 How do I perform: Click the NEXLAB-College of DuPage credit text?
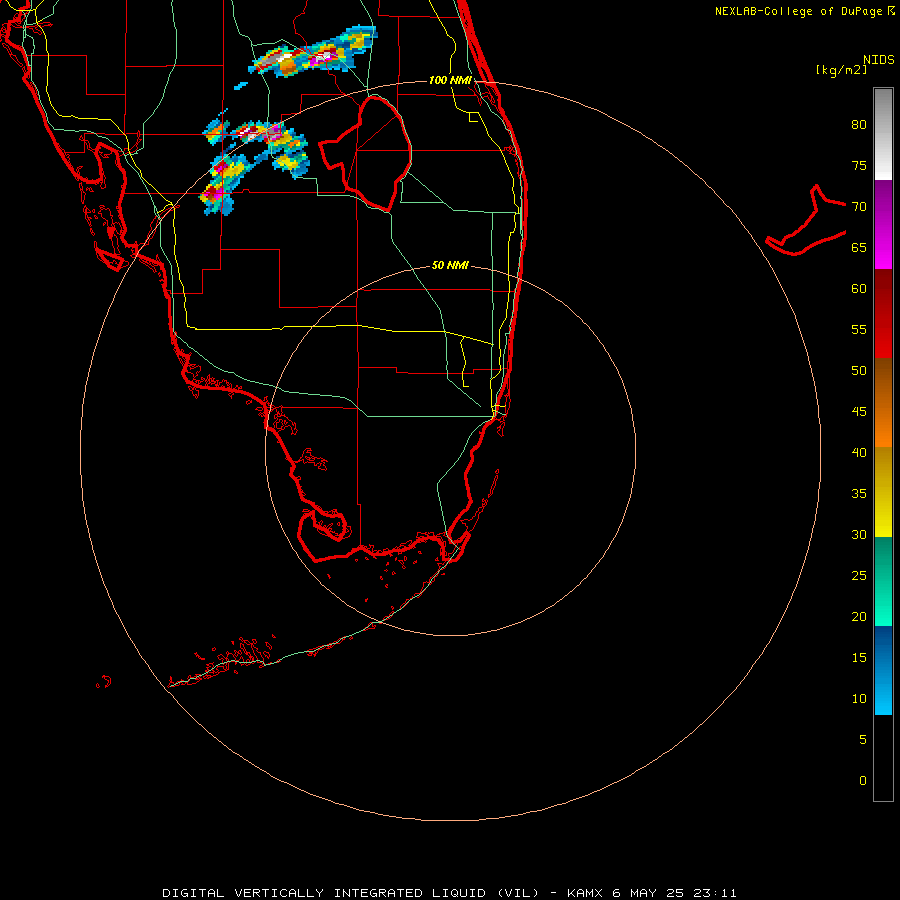pyautogui.click(x=805, y=11)
